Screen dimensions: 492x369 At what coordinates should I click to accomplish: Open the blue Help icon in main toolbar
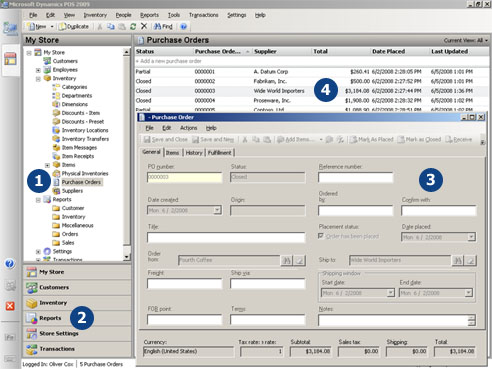point(183,26)
